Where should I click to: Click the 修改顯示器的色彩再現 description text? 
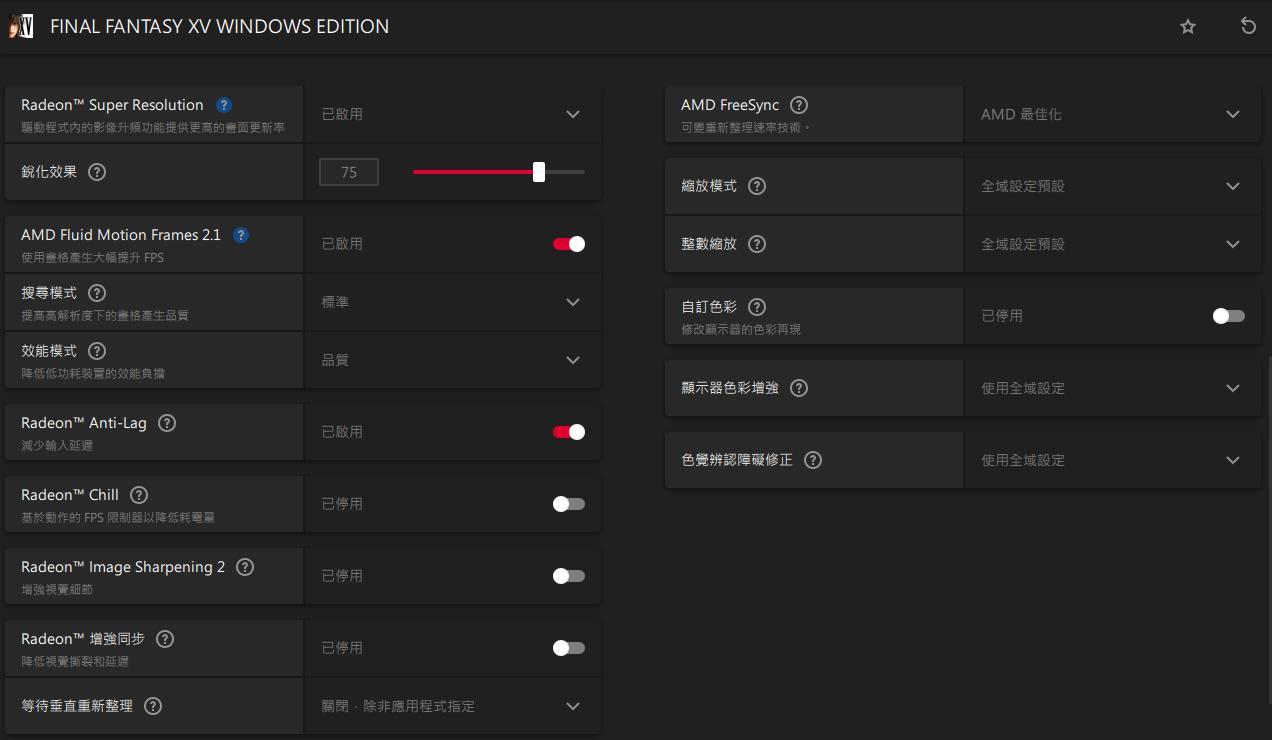click(741, 330)
